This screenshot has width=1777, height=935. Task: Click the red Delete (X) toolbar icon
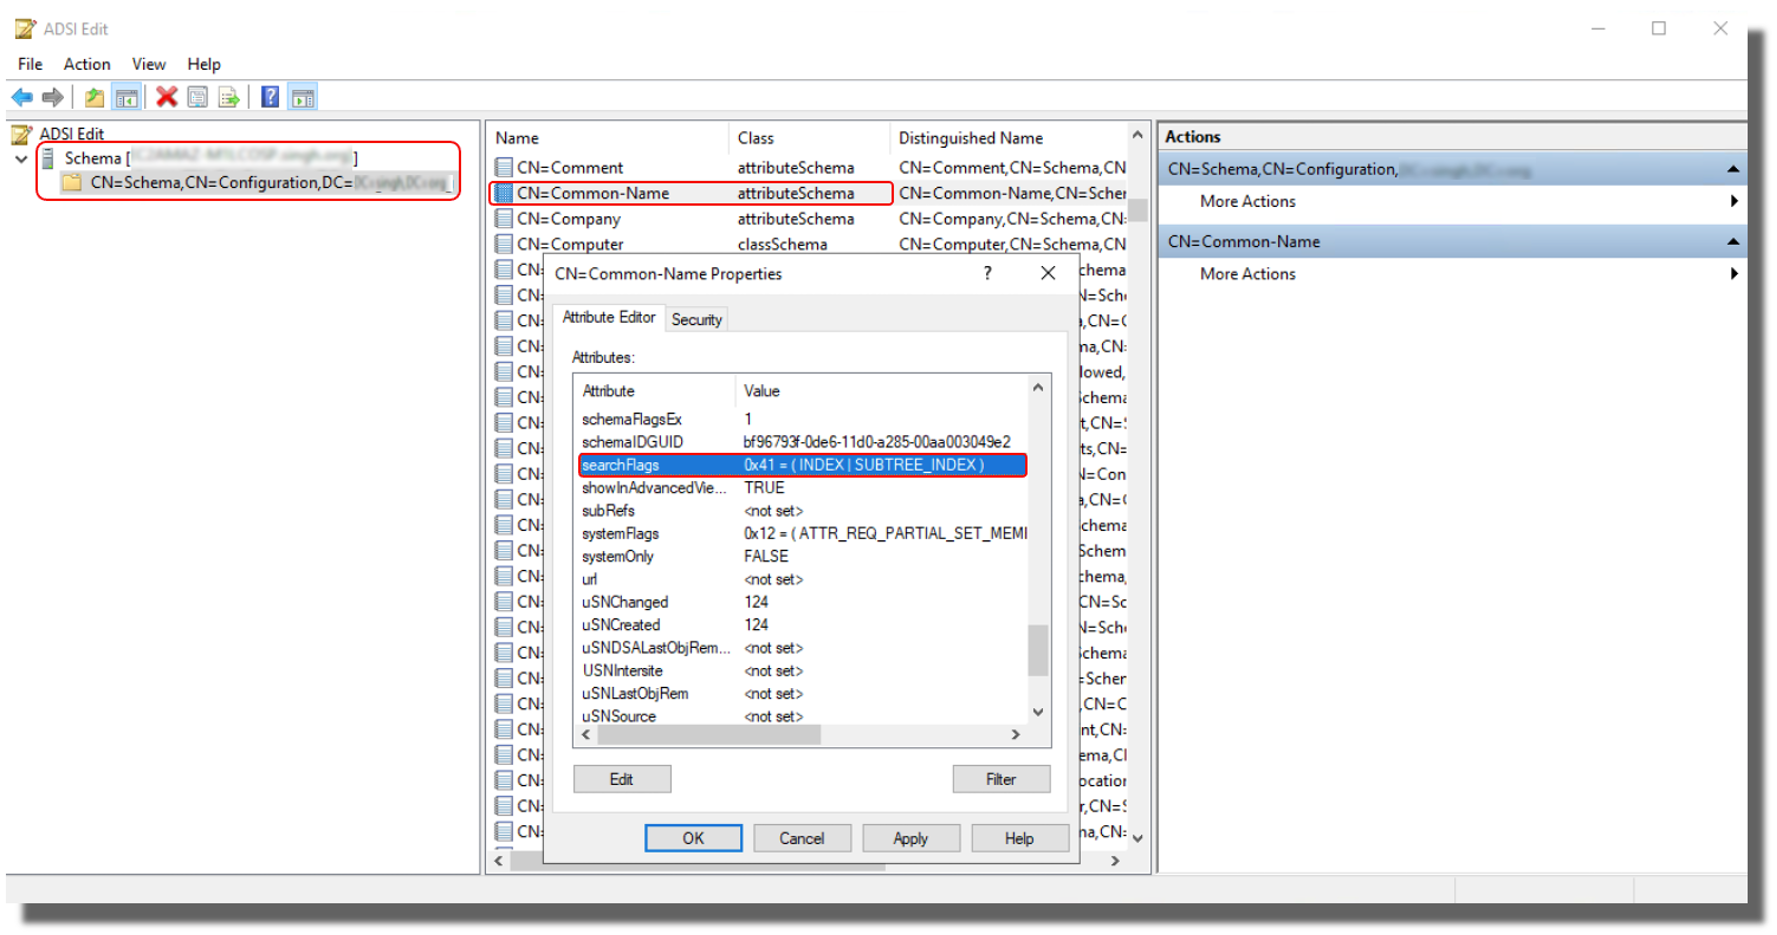[x=165, y=96]
